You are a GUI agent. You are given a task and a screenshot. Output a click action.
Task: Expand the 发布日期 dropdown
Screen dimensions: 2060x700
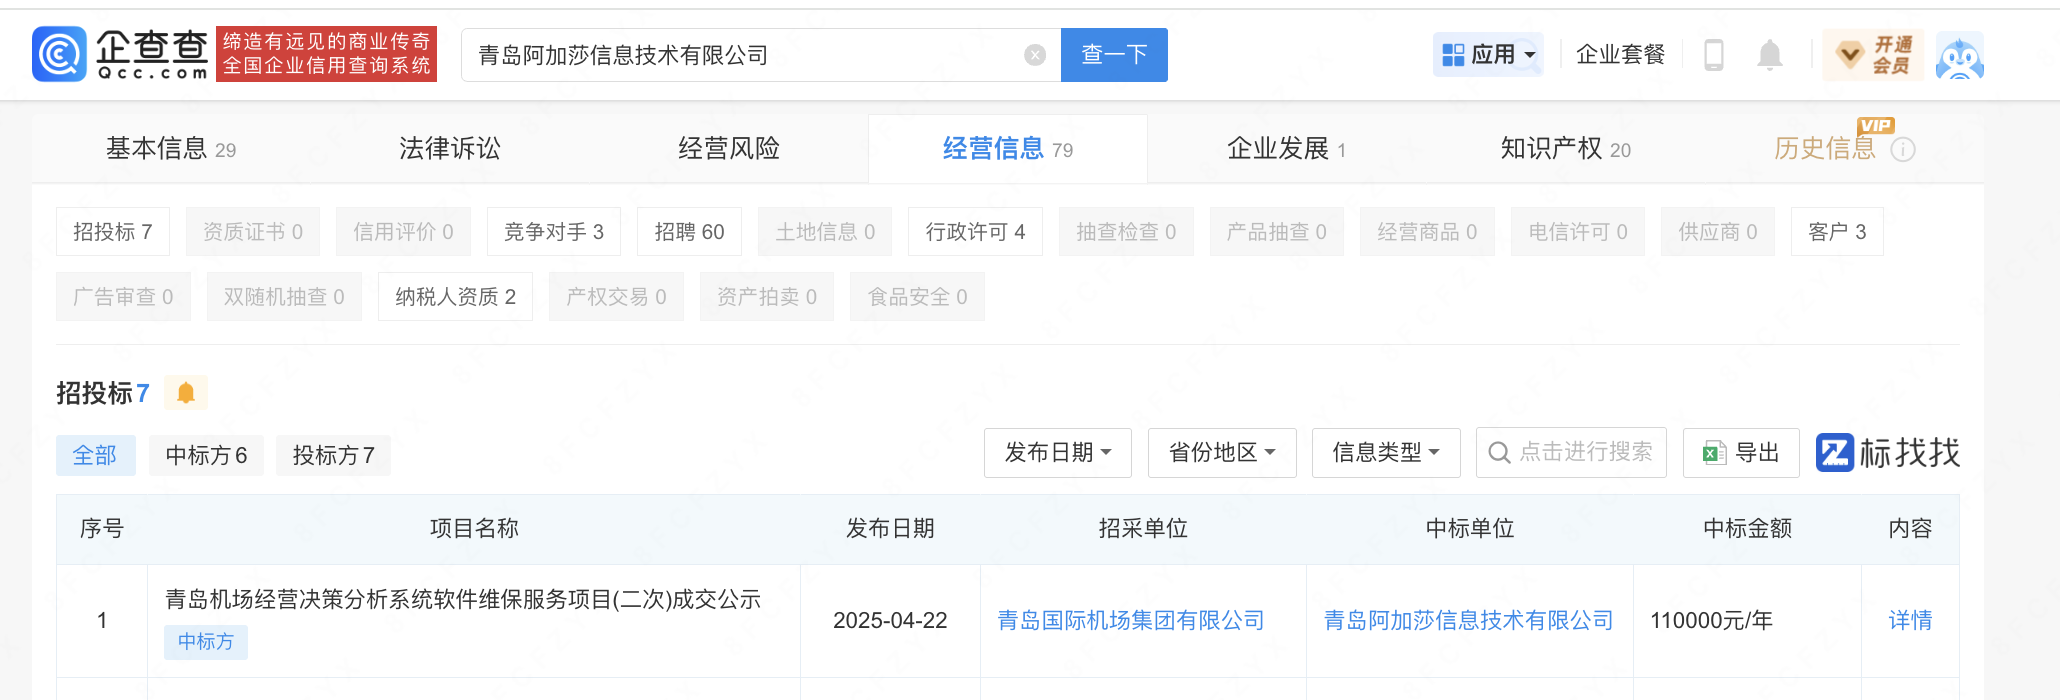click(1057, 453)
